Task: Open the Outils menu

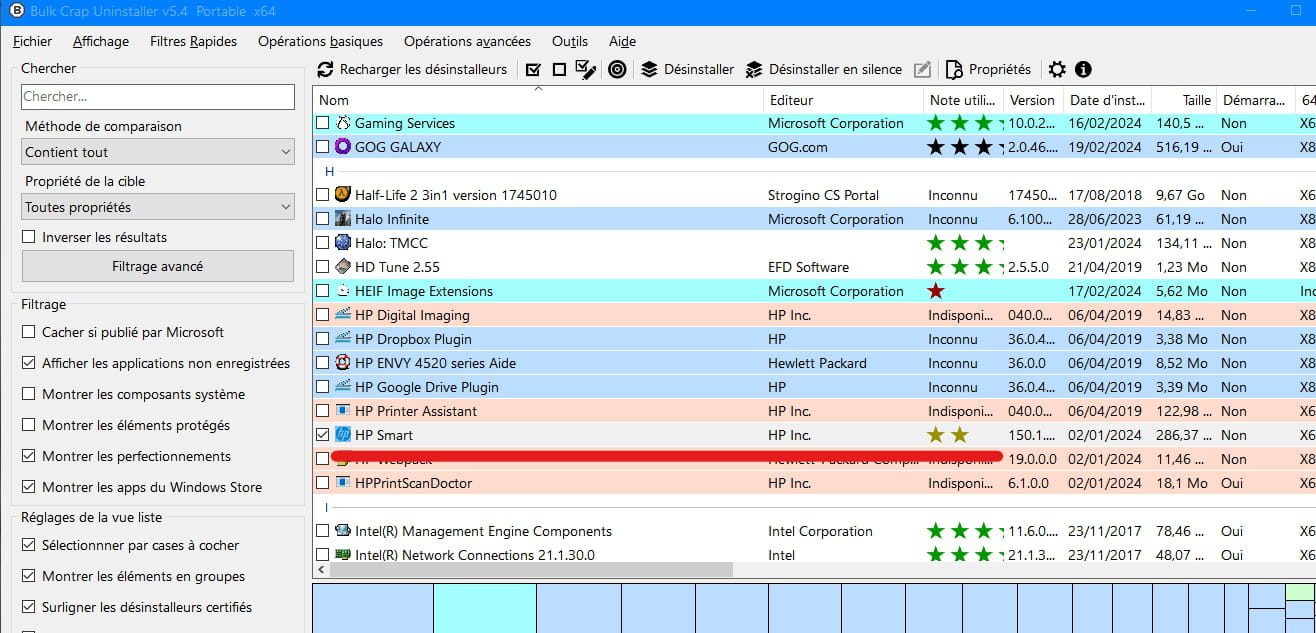Action: coord(570,41)
